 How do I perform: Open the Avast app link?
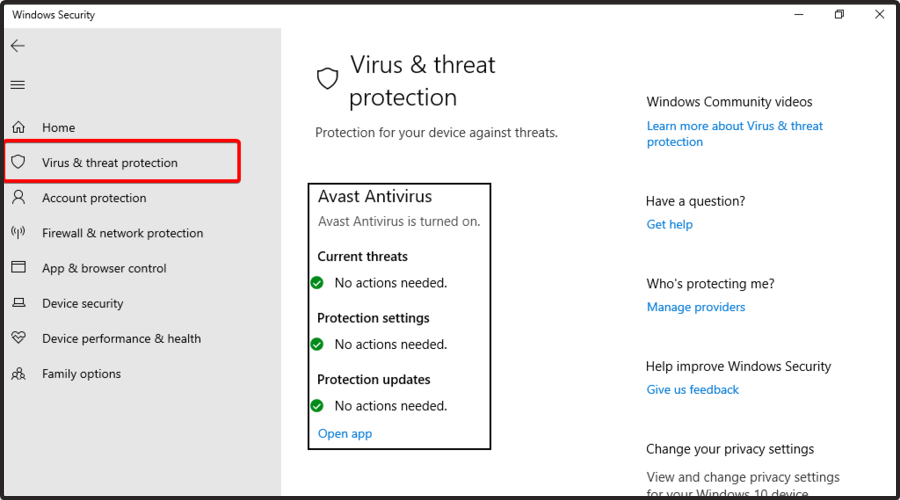(345, 434)
